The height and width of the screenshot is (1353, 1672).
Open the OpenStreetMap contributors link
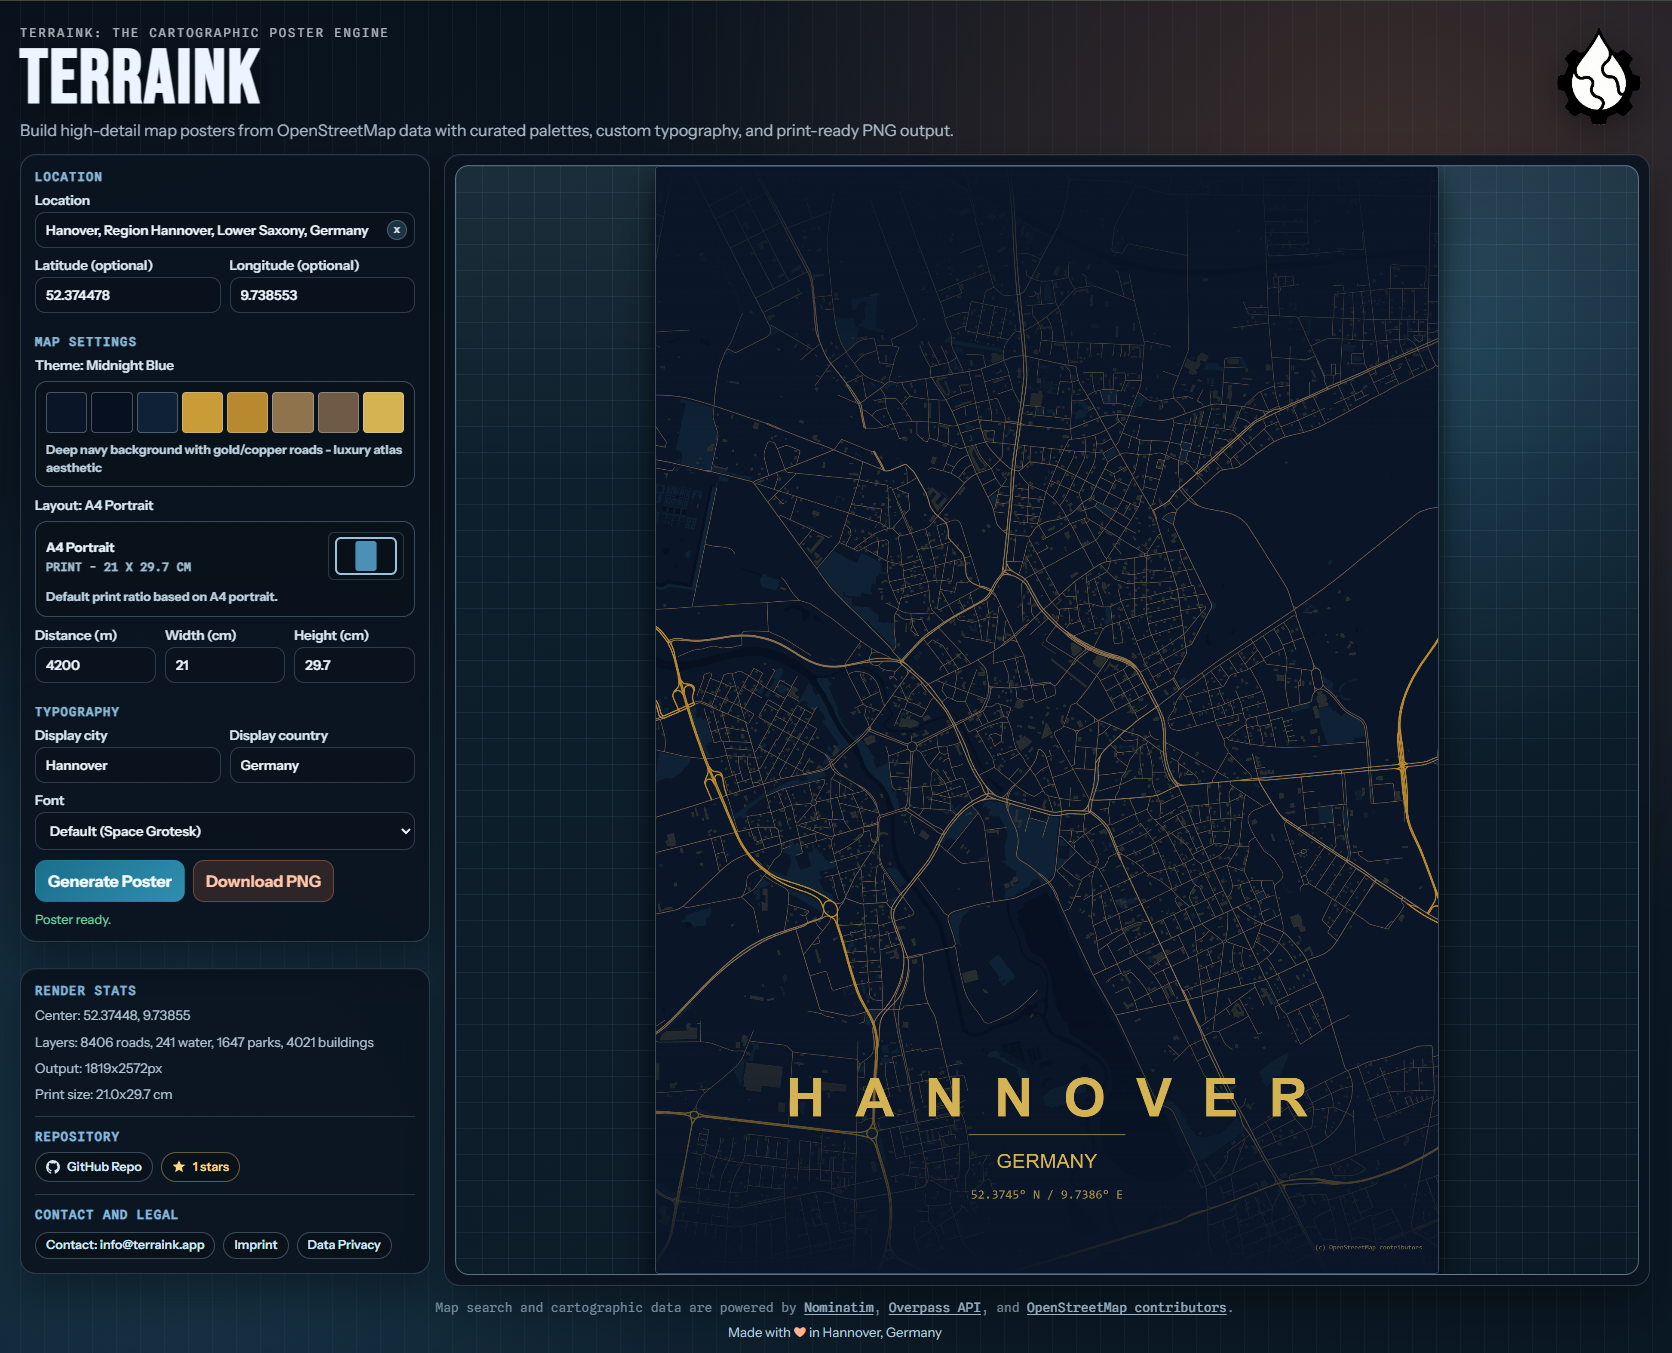pyautogui.click(x=1126, y=1307)
